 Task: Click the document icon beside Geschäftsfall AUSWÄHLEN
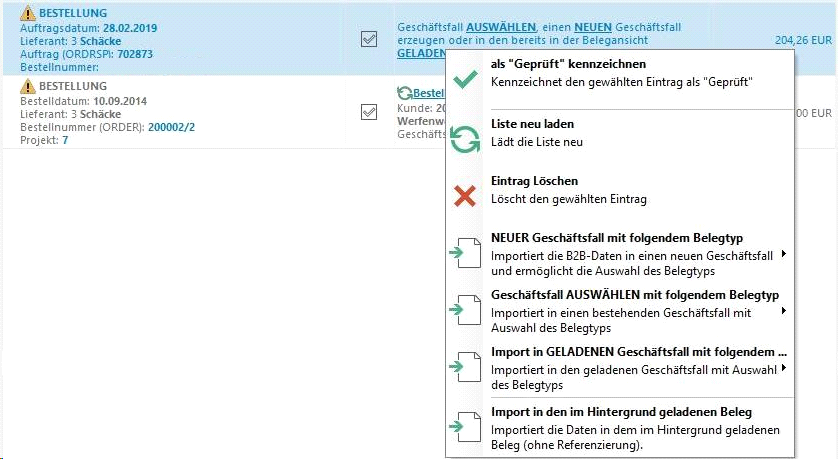[x=465, y=310]
